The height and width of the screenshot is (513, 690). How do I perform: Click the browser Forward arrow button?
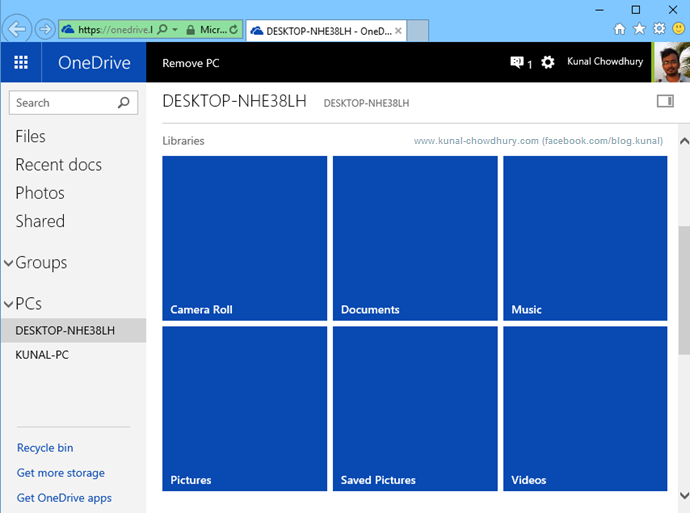click(44, 29)
